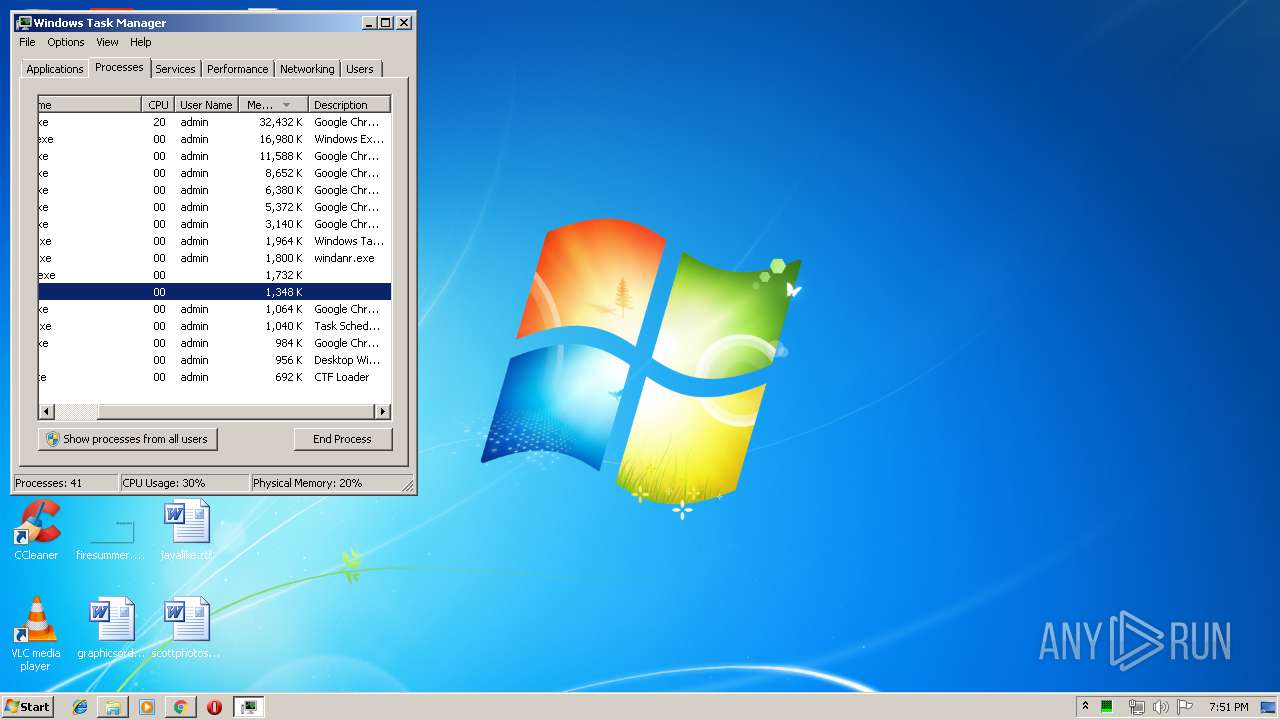Image resolution: width=1280 pixels, height=720 pixels.
Task: Open the Start menu
Action: click(x=27, y=707)
